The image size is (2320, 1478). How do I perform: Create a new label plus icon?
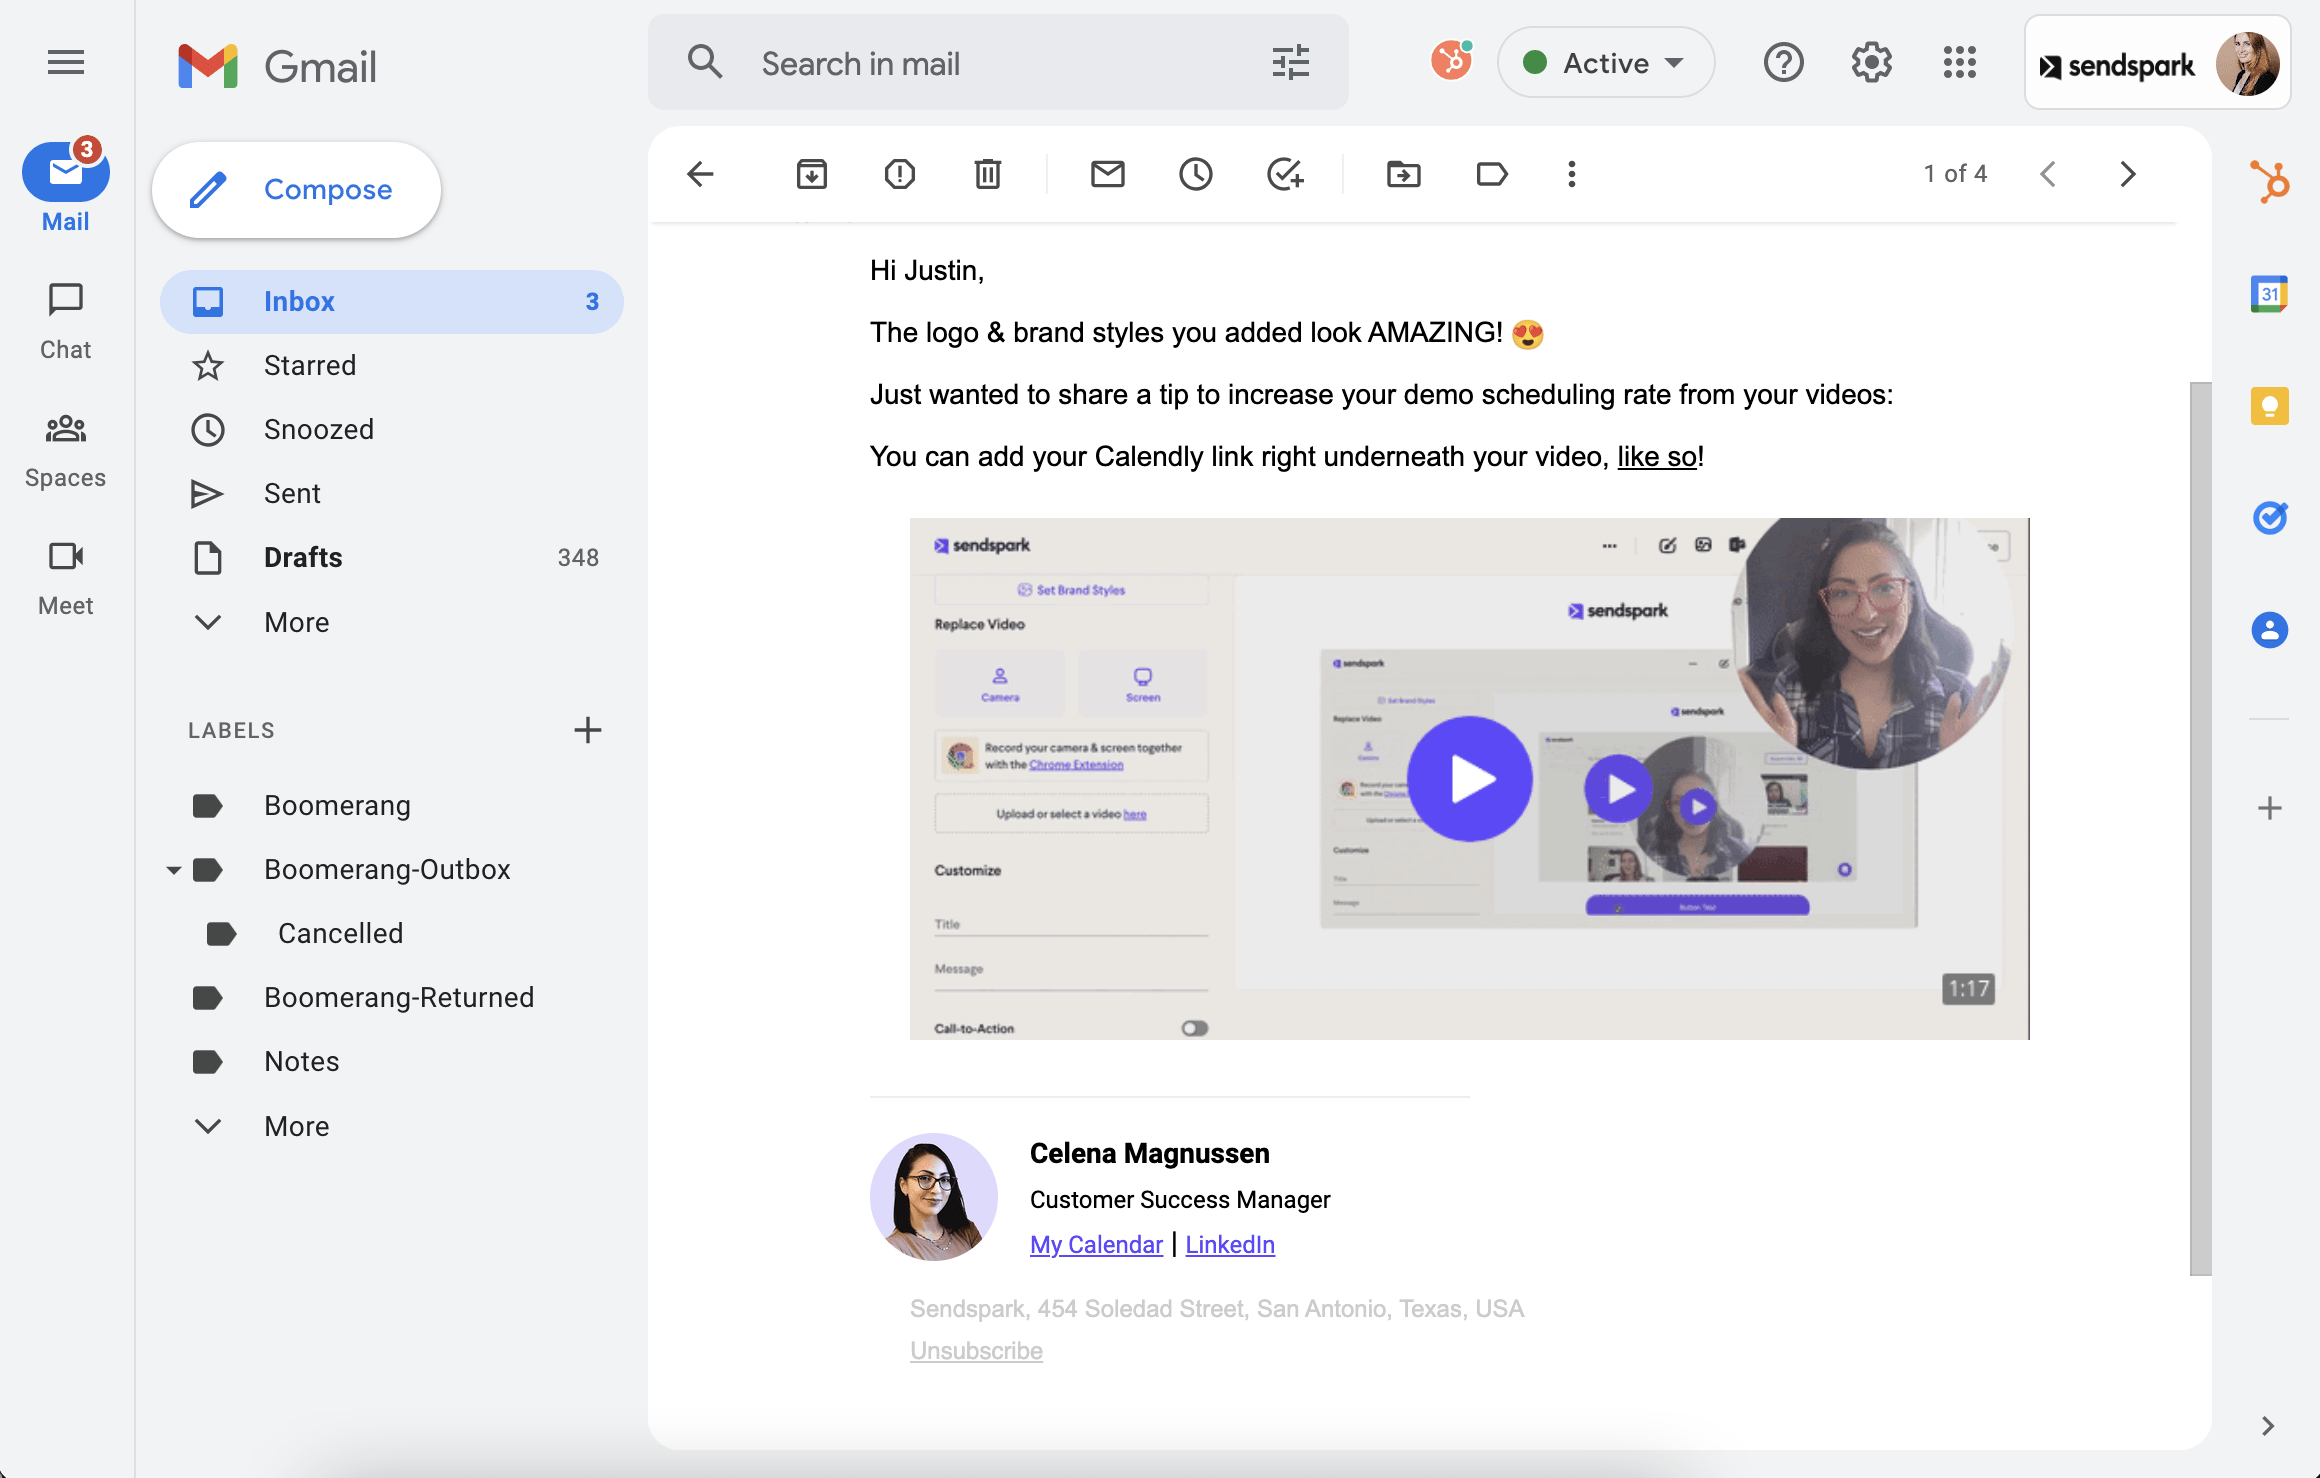pos(588,730)
